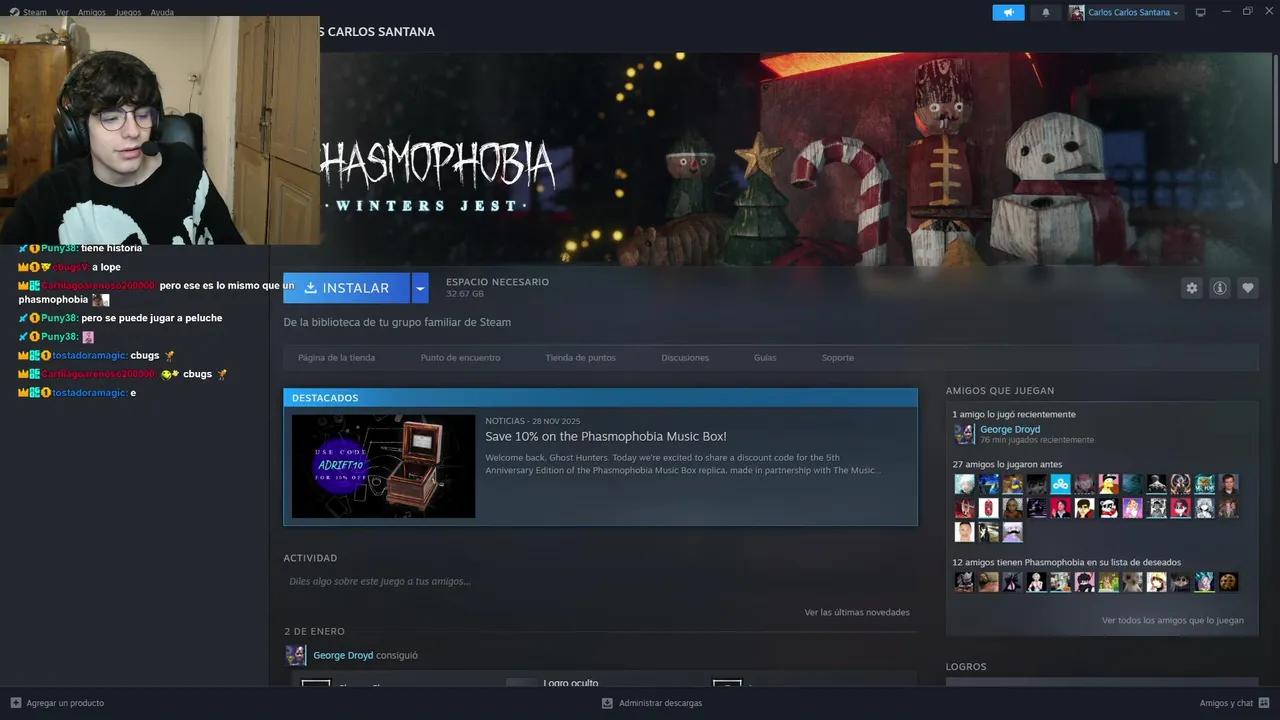The height and width of the screenshot is (720, 1280).
Task: Expand install options arrow beside INSTALAR
Action: [x=420, y=288]
